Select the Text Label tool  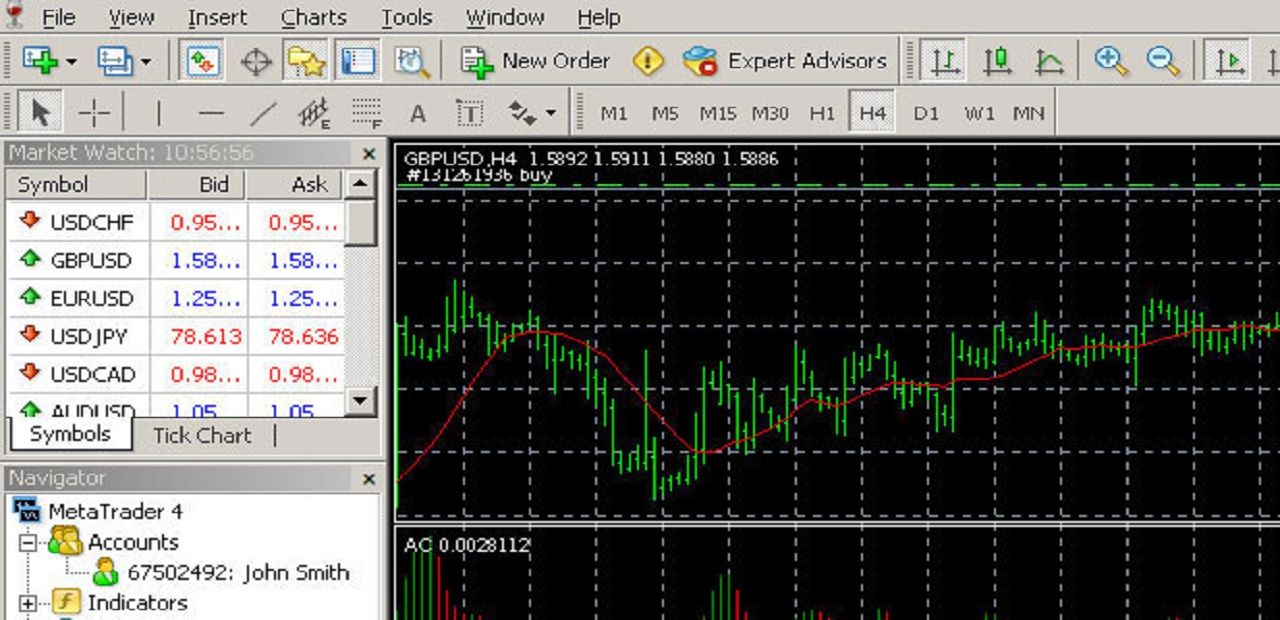click(x=469, y=113)
